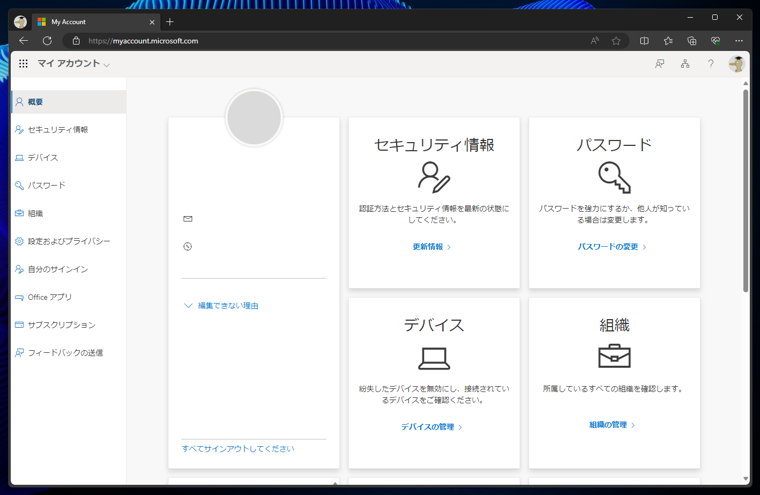Image resolution: width=760 pixels, height=495 pixels.
Task: Click the profile photo placeholder circle
Action: coord(254,117)
